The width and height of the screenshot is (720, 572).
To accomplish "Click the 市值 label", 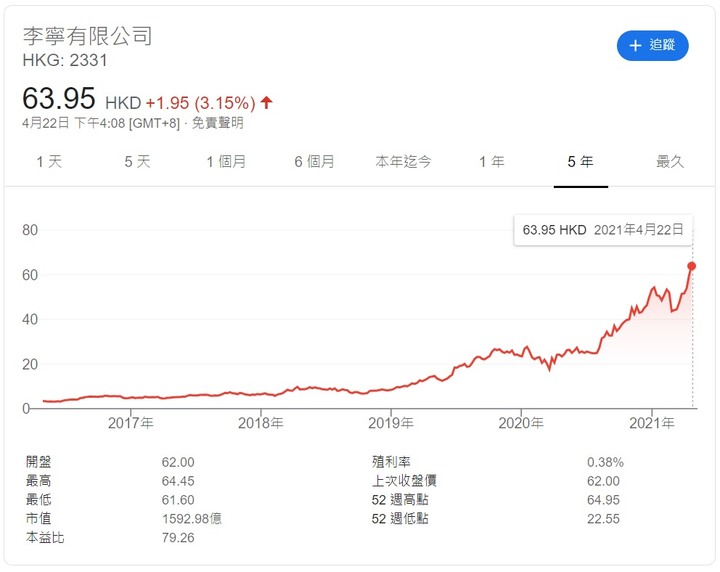I will pos(39,518).
